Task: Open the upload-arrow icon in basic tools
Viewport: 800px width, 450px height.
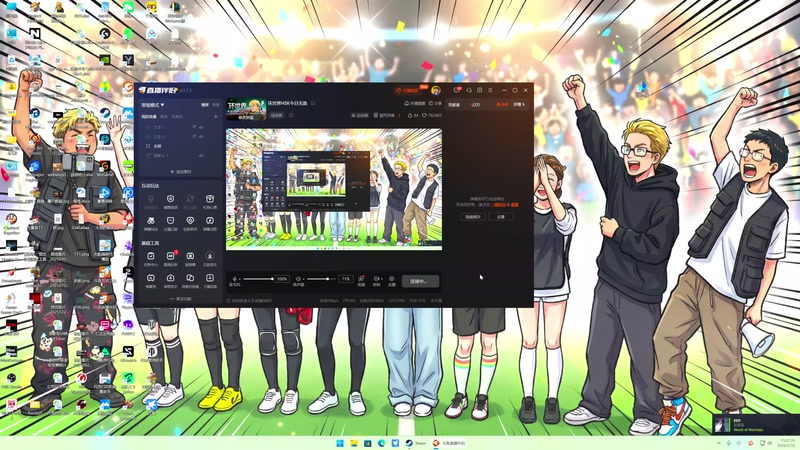Action: coord(170,278)
